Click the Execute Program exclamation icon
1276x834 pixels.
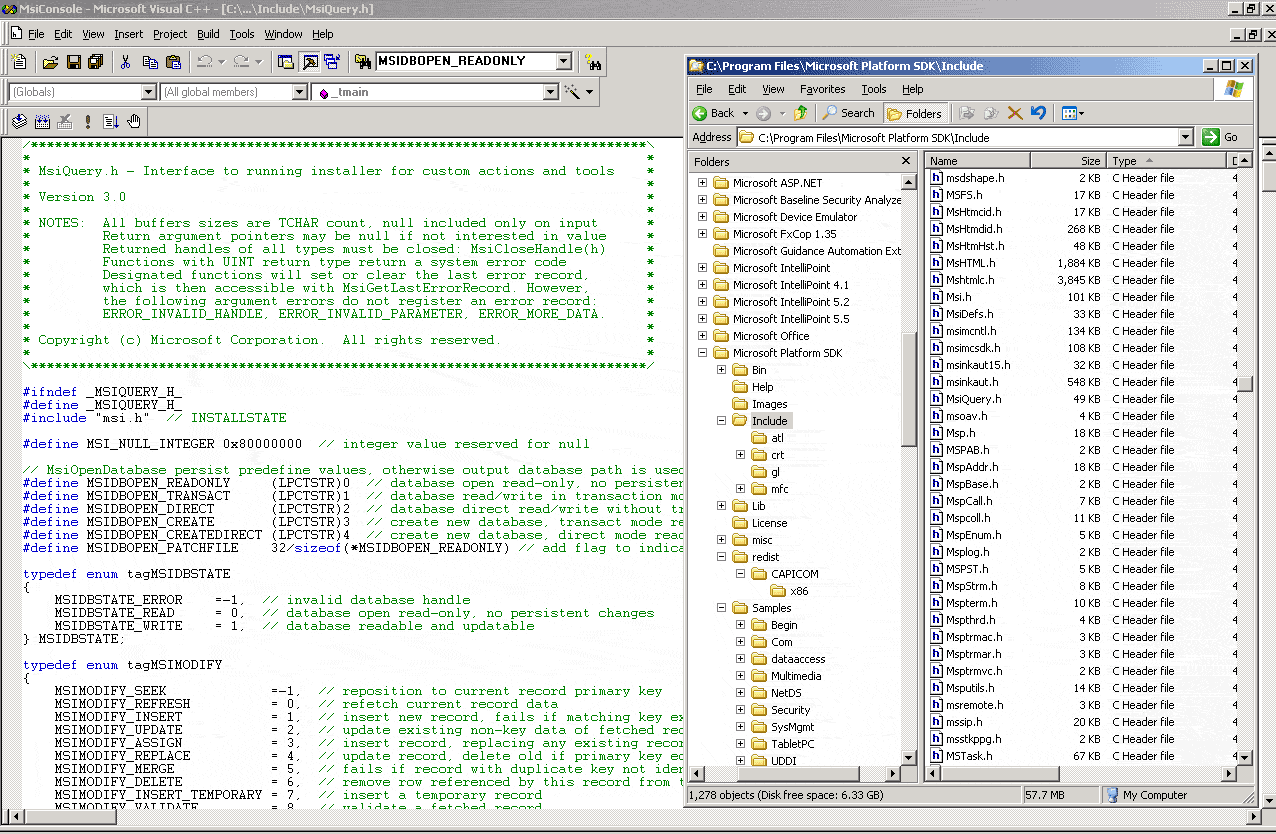click(88, 122)
